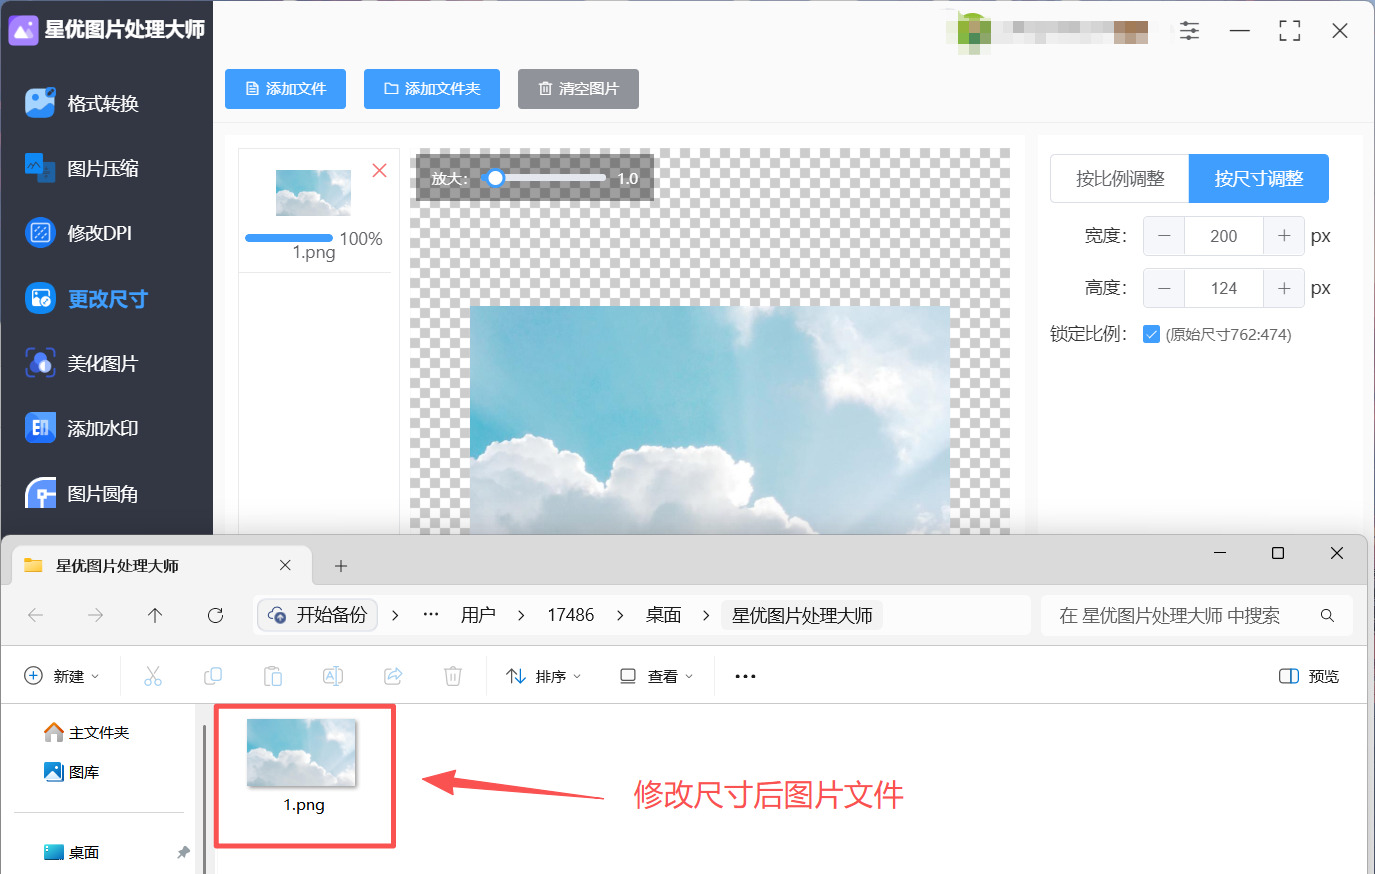Click 开始备份 in the address bar
1375x874 pixels.
(x=318, y=615)
